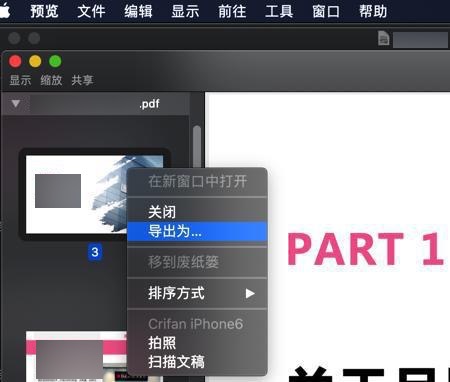Click the 排序方式 submenu arrow
The width and height of the screenshot is (450, 382).
click(250, 293)
